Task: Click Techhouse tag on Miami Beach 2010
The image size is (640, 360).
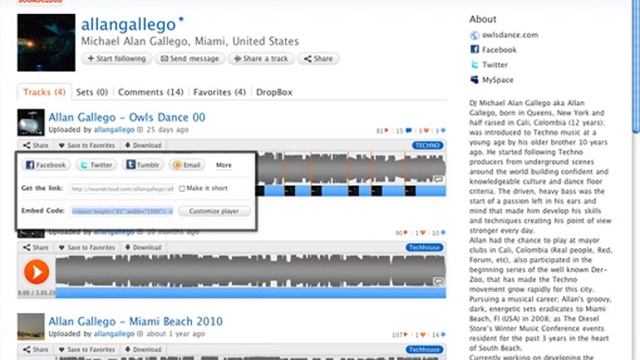Action: pos(424,349)
